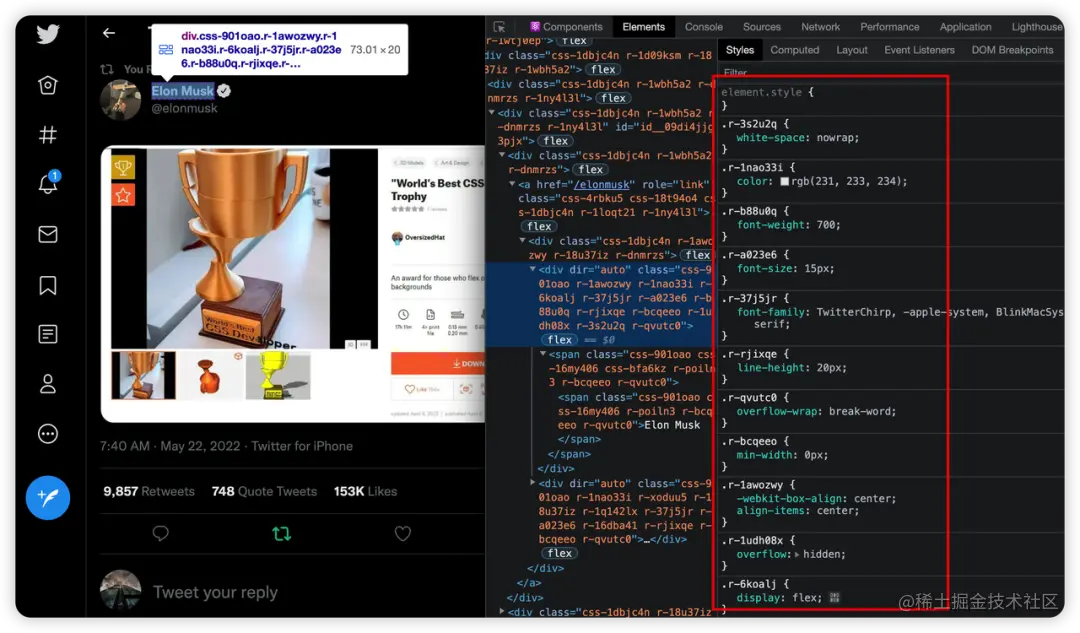Screen dimensions: 1080x633
Task: Open the Messages envelope icon
Action: pos(47,235)
